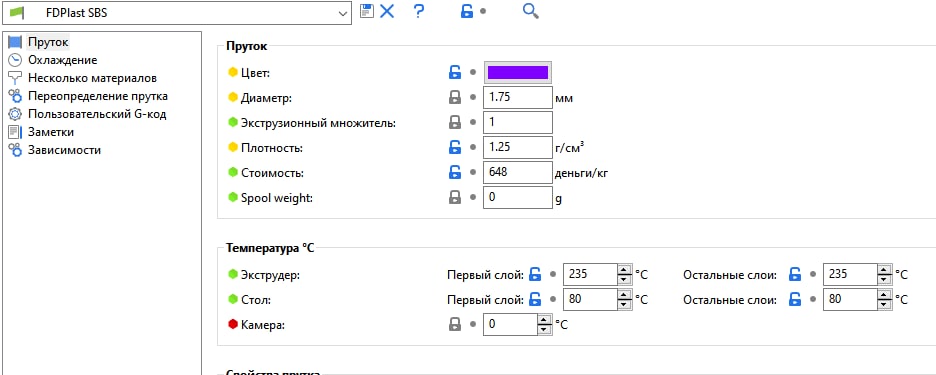
Task: Click Стол Первый слой temperature field
Action: 590,299
